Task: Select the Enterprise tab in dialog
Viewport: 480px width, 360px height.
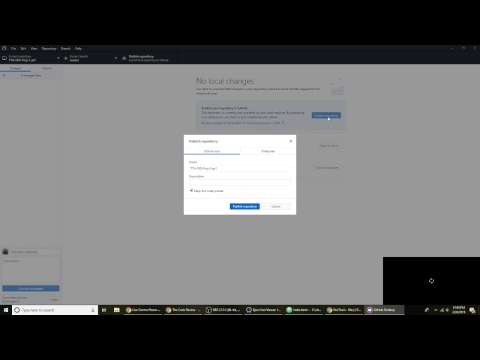Action: click(268, 151)
